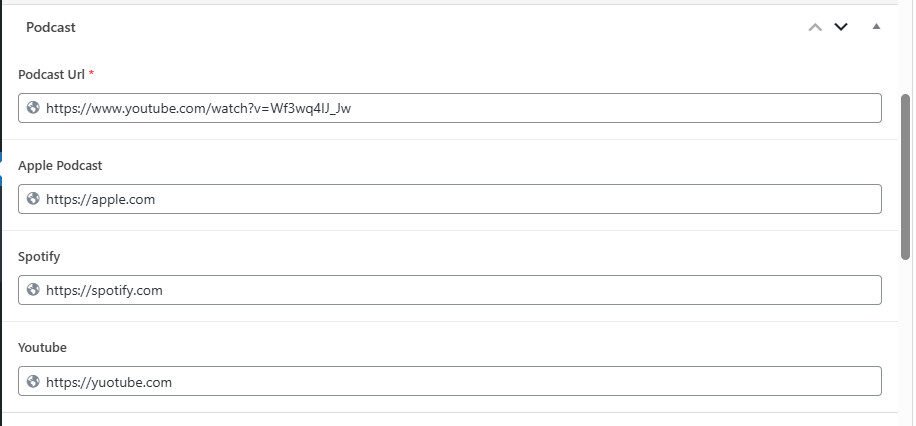
Task: Click the youtube.com/watch URL text
Action: [199, 108]
